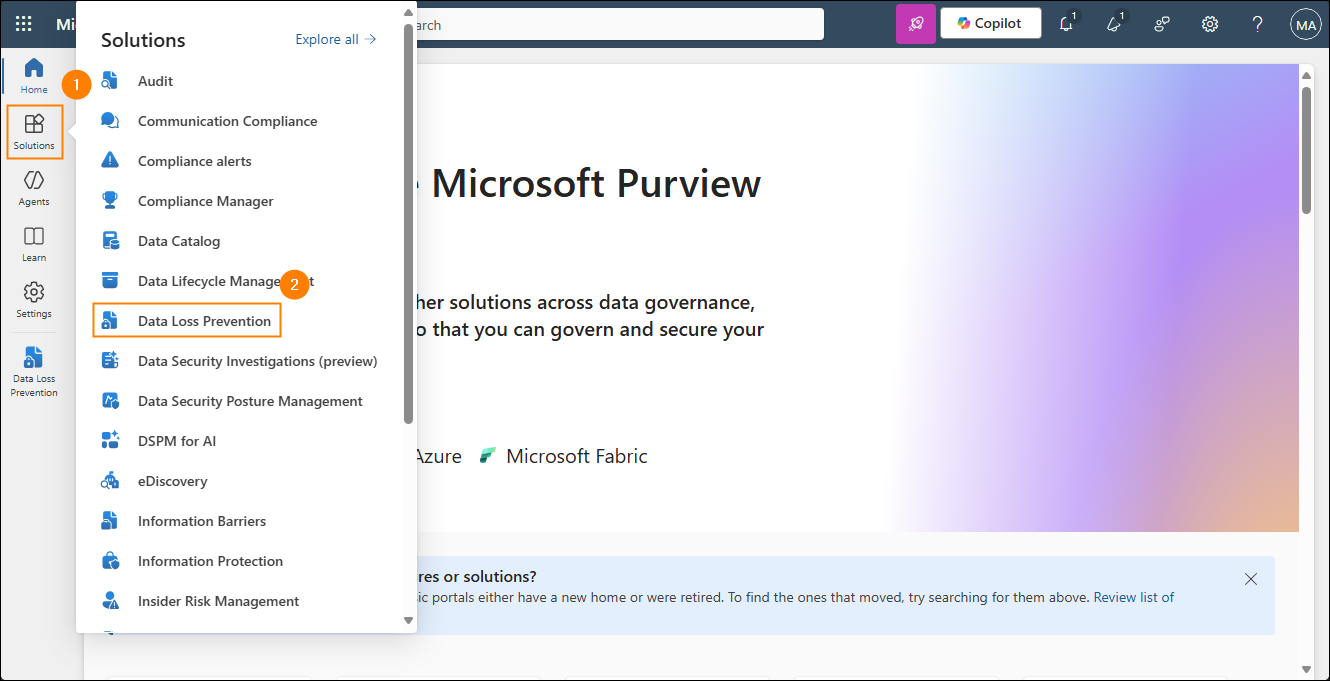Click the Communication Compliance chat icon
This screenshot has height=681, width=1330.
tap(110, 121)
